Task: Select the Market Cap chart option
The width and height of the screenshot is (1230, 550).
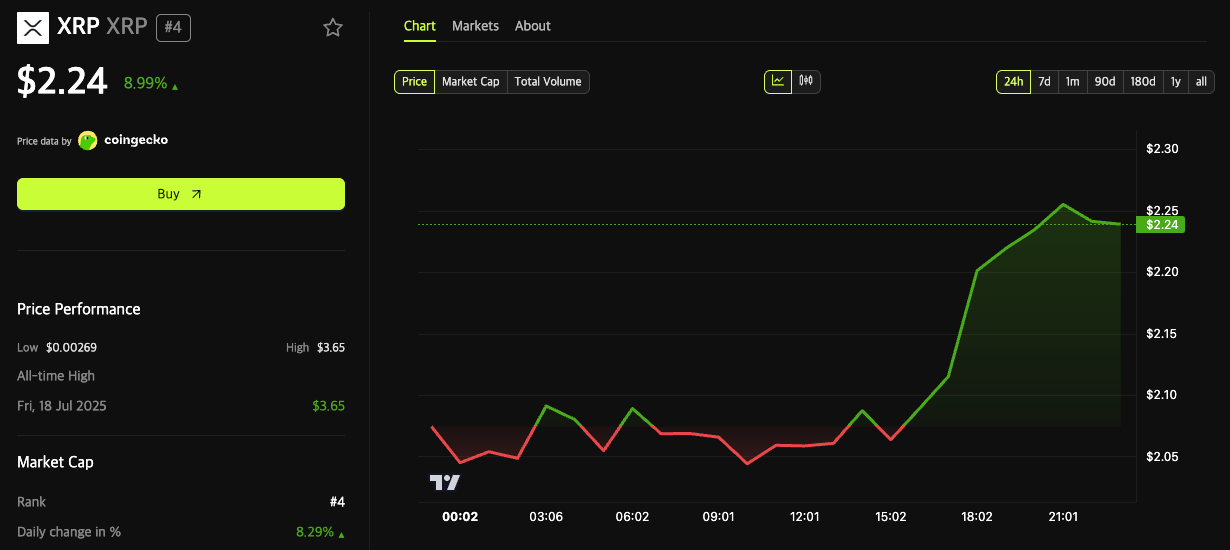Action: [470, 82]
